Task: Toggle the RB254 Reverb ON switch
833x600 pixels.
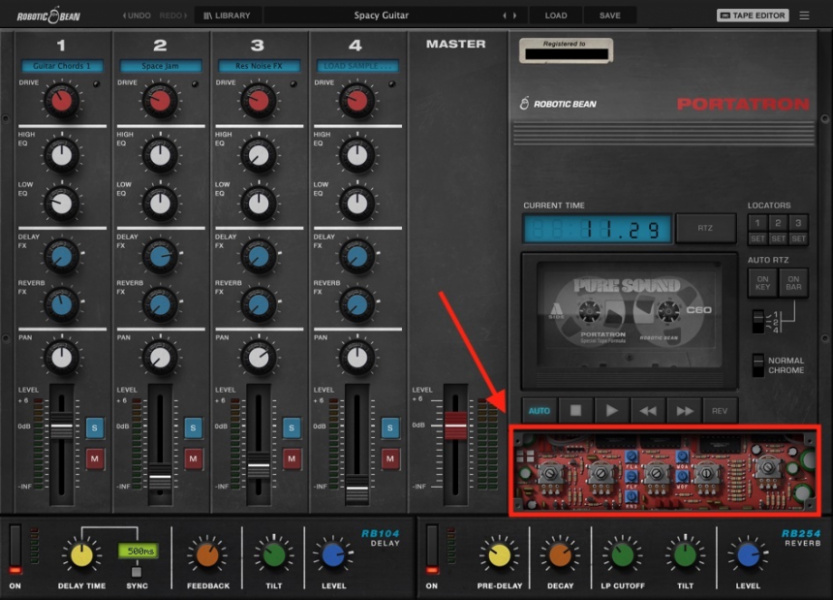Action: coord(432,550)
